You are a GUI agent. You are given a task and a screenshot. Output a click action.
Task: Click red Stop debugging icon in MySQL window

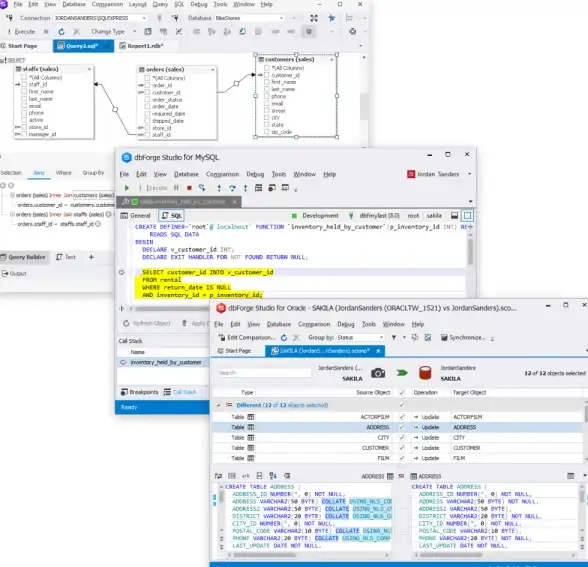pos(189,188)
